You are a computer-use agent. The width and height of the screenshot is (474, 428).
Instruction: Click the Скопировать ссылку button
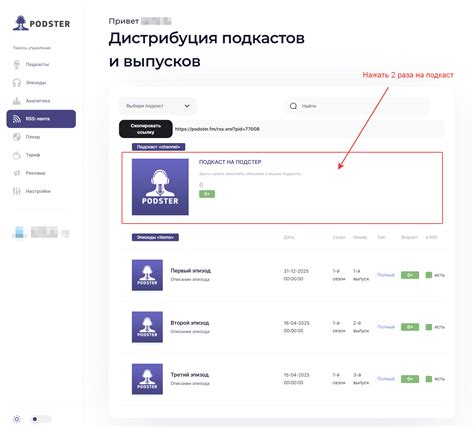(146, 129)
